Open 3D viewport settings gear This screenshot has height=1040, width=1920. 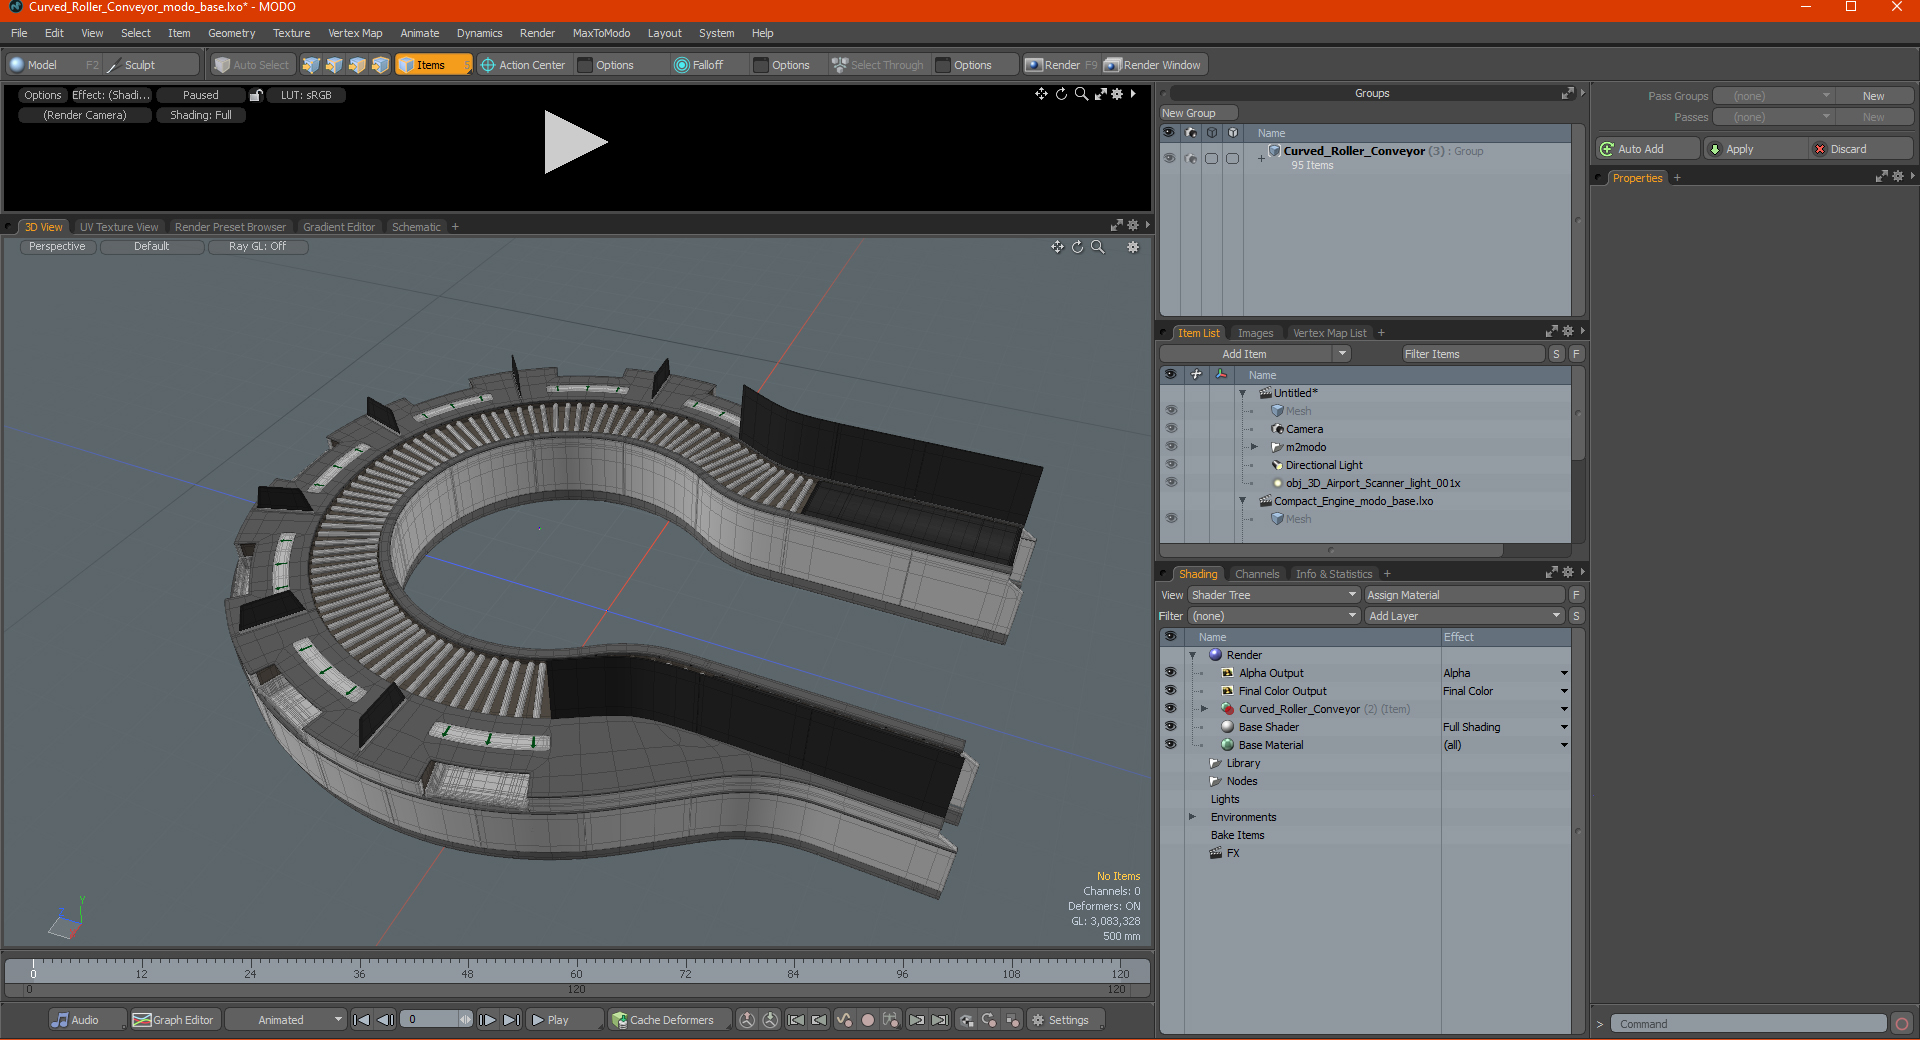(x=1133, y=247)
